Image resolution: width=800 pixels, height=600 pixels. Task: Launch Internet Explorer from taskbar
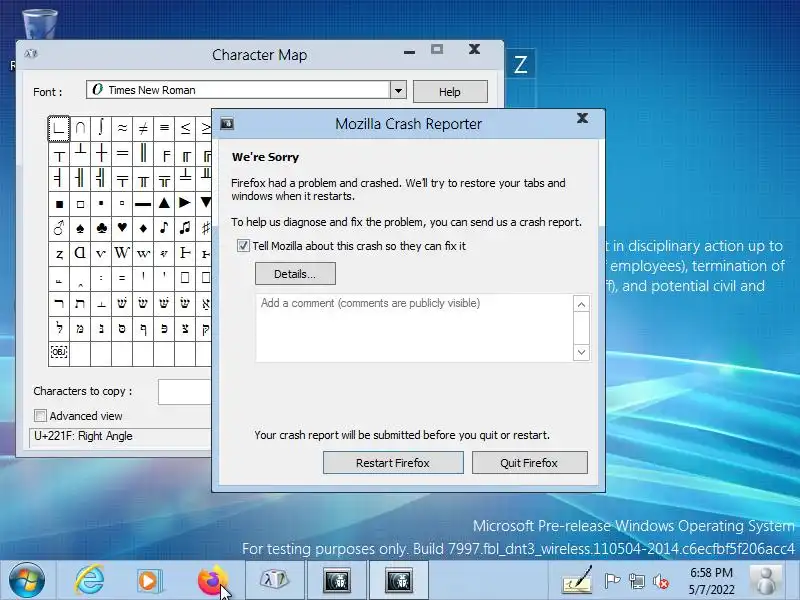[x=89, y=580]
